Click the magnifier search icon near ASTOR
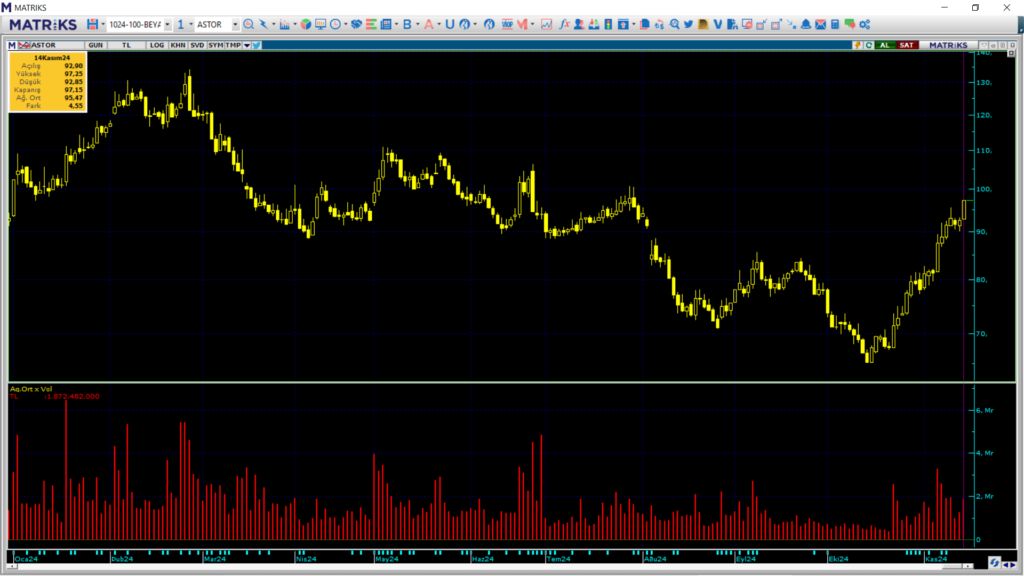The height and width of the screenshot is (576, 1024). 249,24
